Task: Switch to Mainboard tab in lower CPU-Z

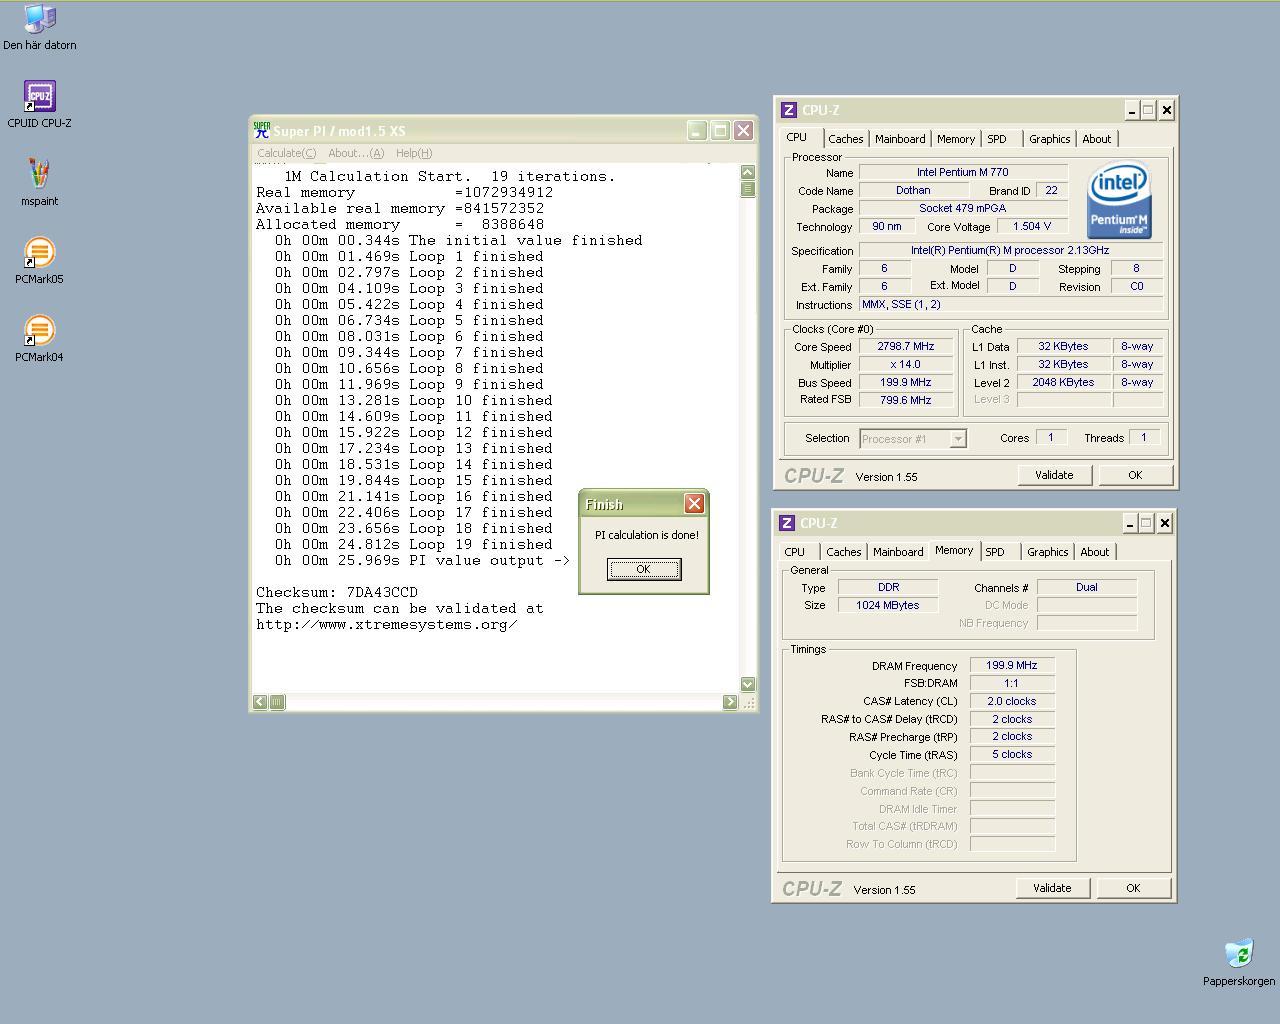Action: coord(898,552)
